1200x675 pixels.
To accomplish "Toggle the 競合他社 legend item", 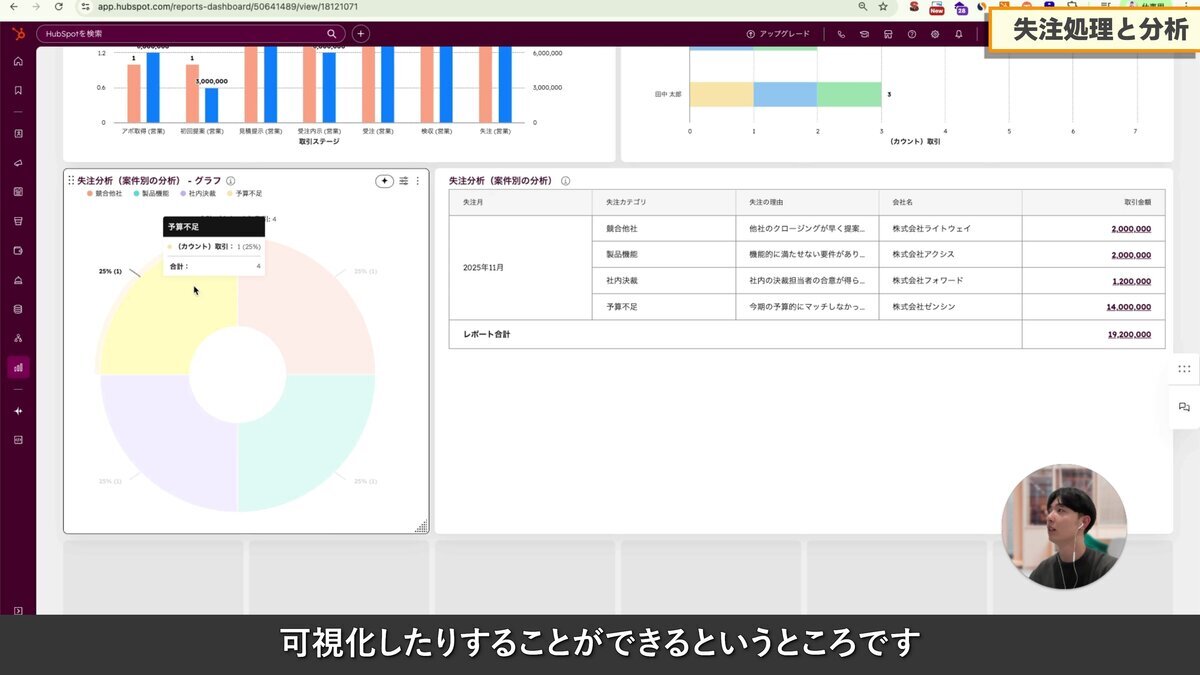I will (107, 192).
